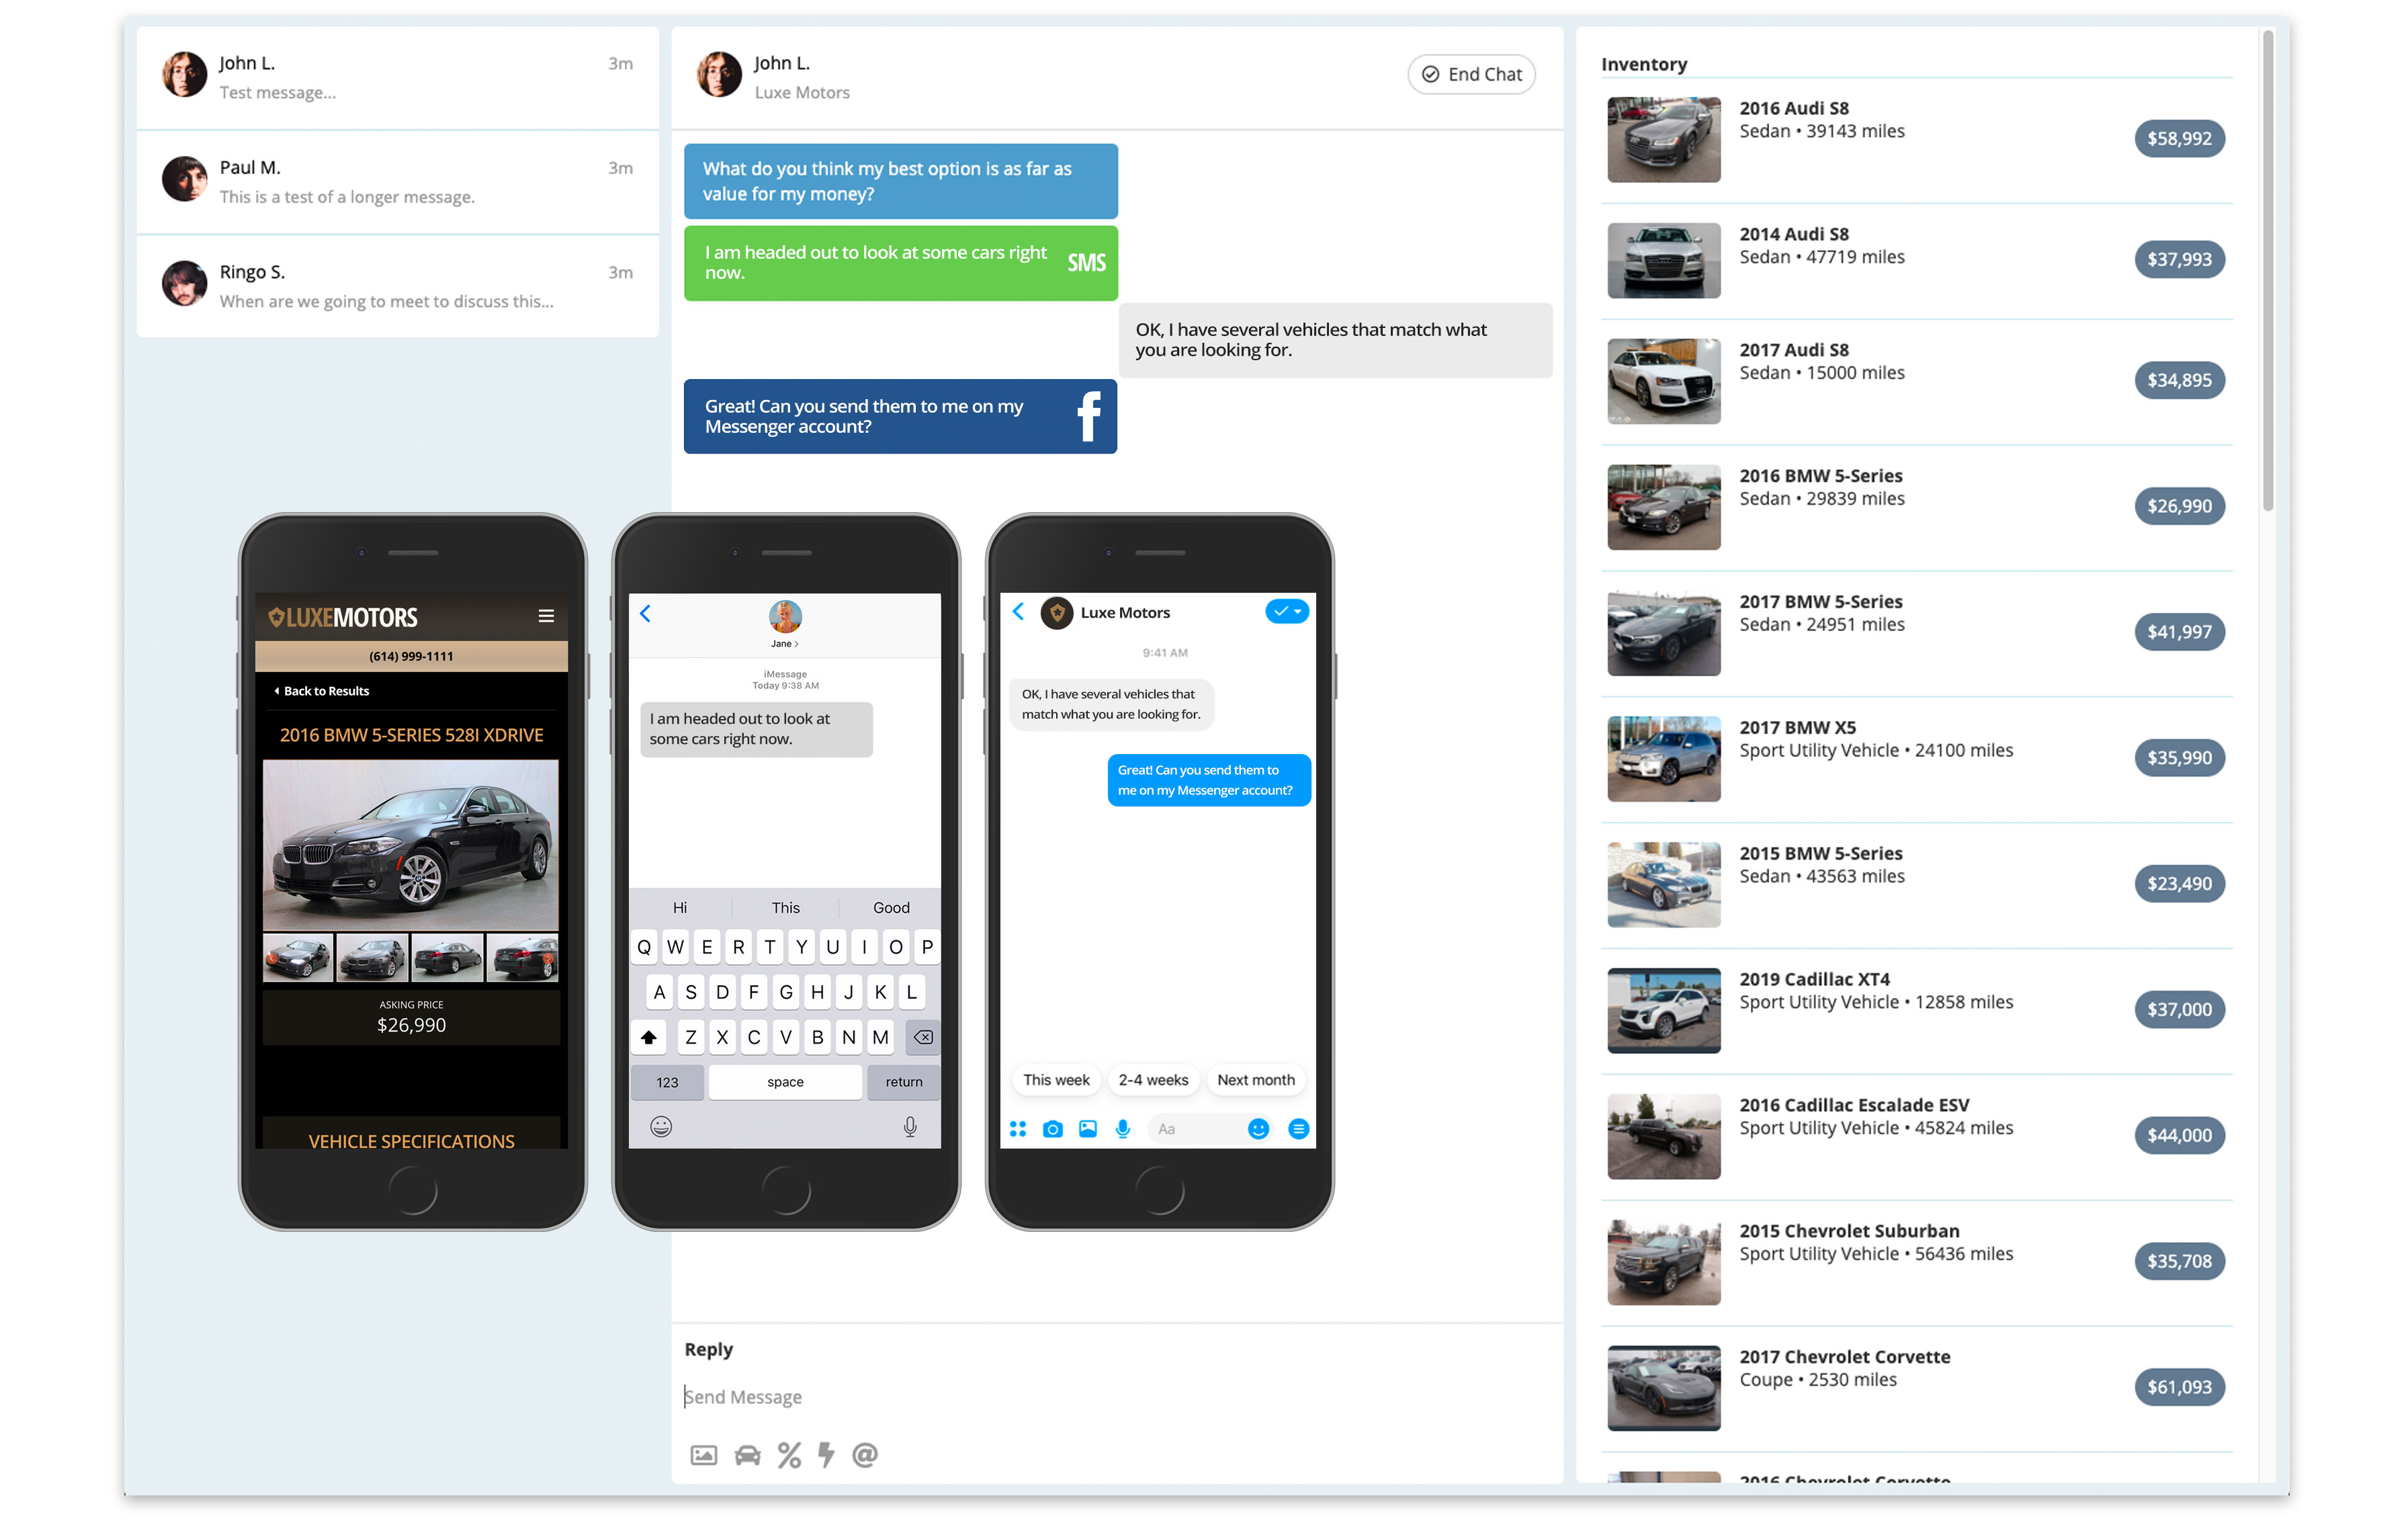Click the 2017 Chevrolet Corvette inventory title

click(x=1845, y=1357)
